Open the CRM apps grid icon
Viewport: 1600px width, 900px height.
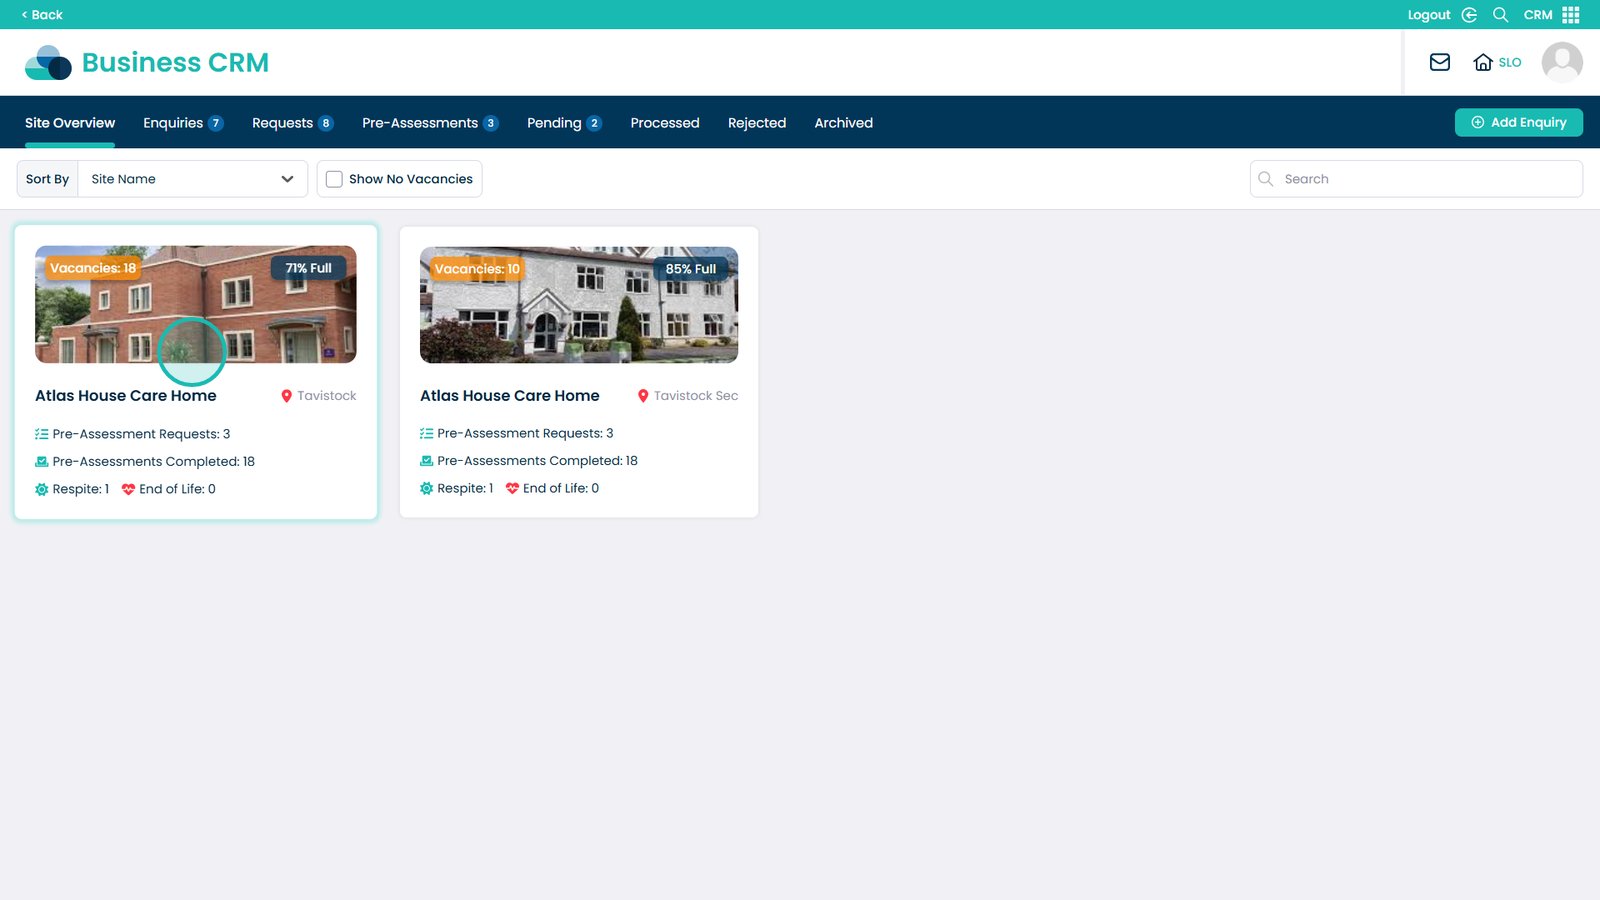coord(1571,15)
